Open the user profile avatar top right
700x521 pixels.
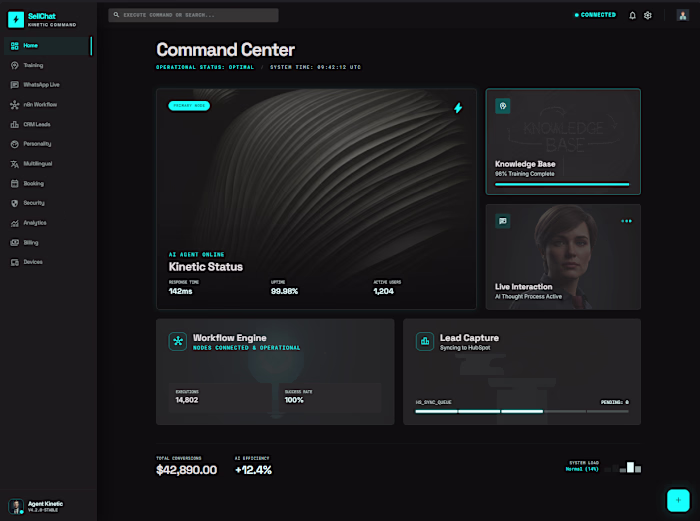click(683, 16)
